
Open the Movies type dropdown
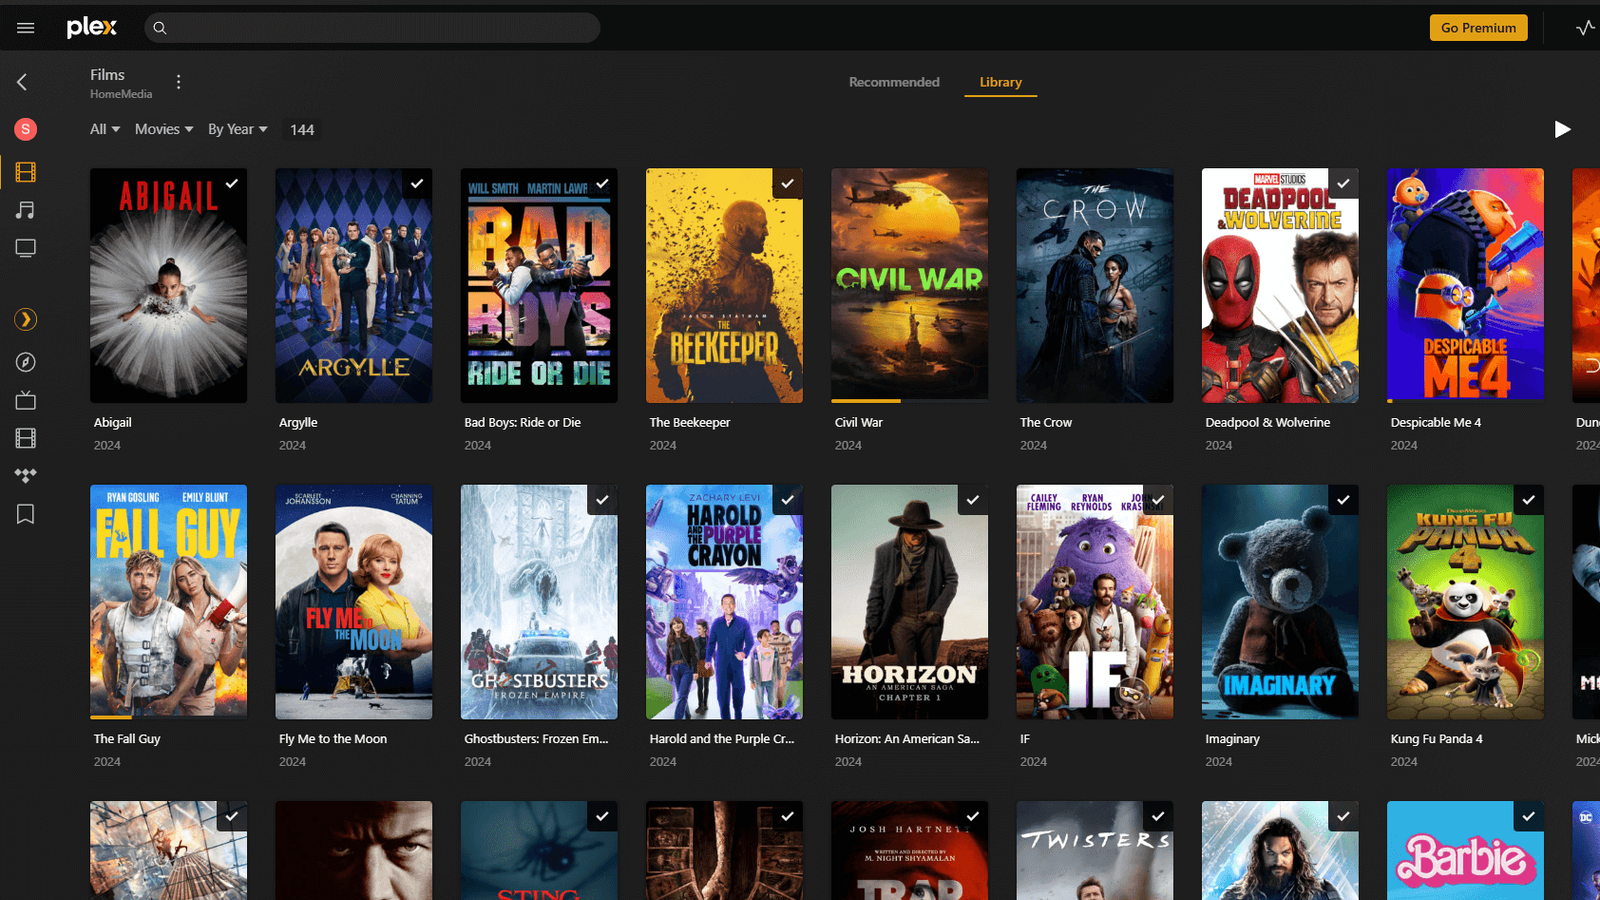coord(162,129)
